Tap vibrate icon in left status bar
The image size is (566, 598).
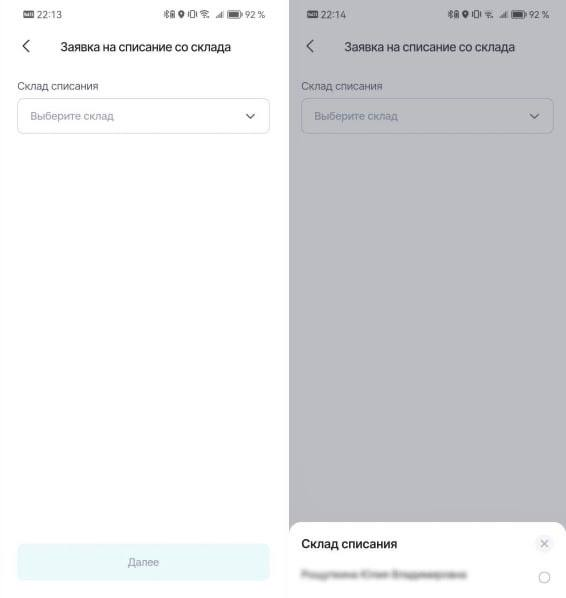(192, 14)
